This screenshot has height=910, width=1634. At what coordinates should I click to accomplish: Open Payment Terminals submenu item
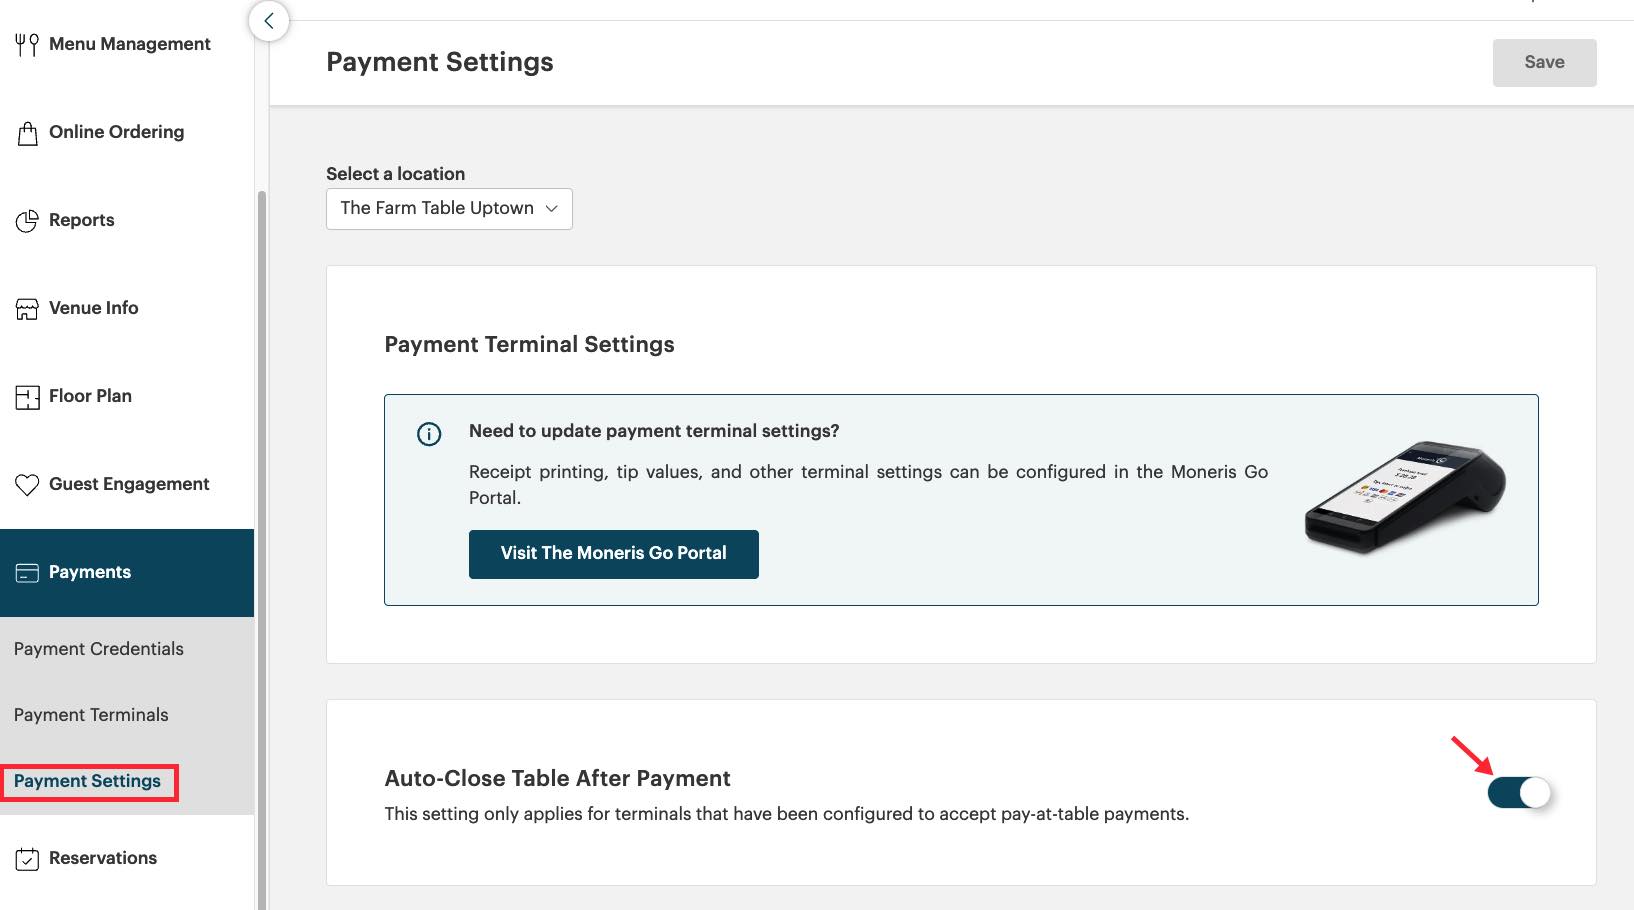point(91,715)
